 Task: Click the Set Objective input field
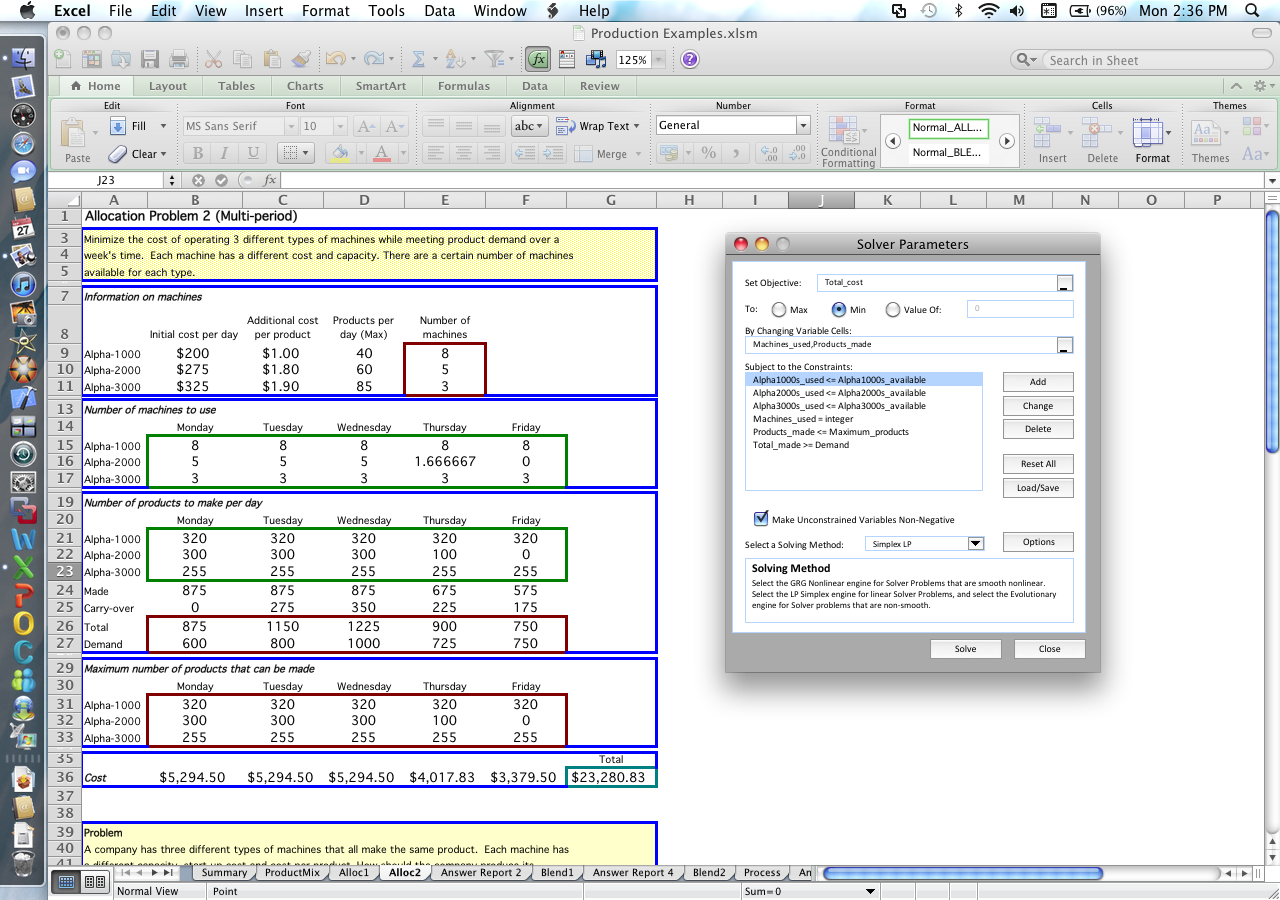click(936, 283)
